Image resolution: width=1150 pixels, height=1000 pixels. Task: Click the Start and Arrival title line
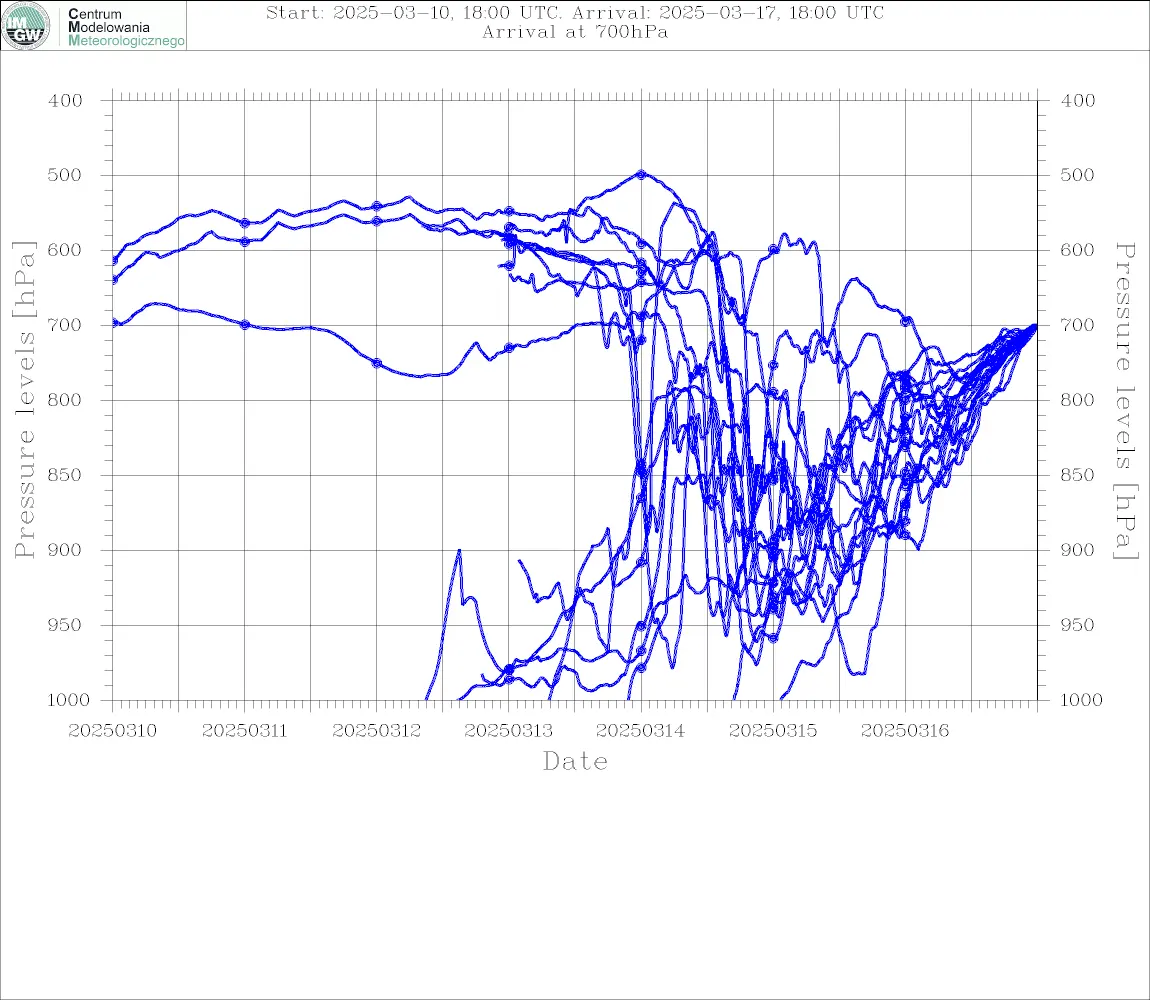pyautogui.click(x=574, y=12)
